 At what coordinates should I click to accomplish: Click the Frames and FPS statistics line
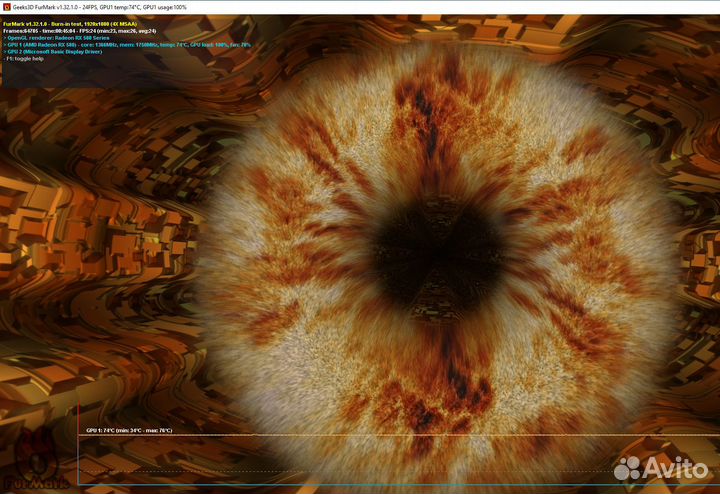point(80,31)
